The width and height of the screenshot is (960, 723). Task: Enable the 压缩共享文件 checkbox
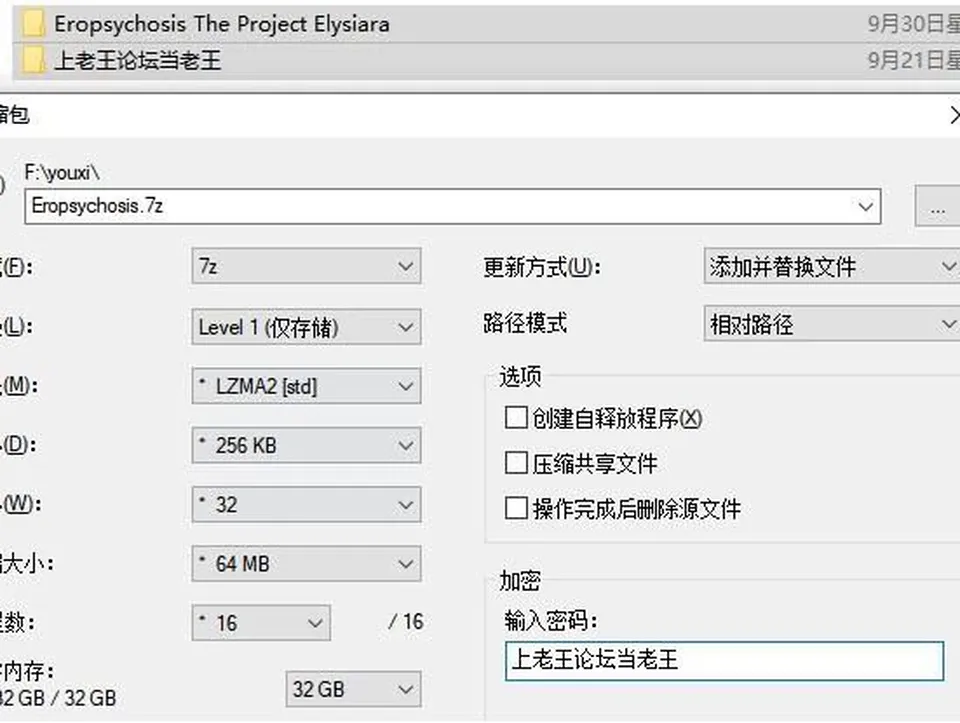pyautogui.click(x=516, y=463)
